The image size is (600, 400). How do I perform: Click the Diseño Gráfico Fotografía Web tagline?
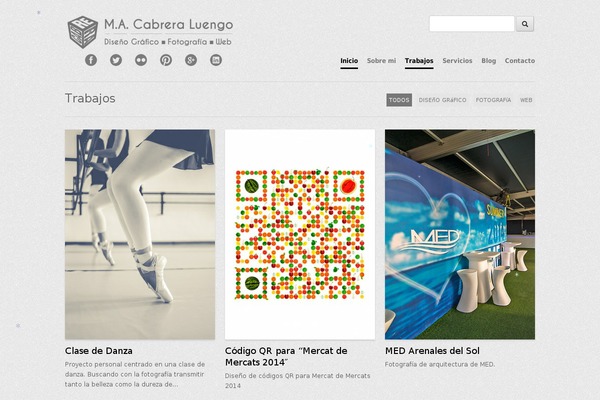(168, 42)
